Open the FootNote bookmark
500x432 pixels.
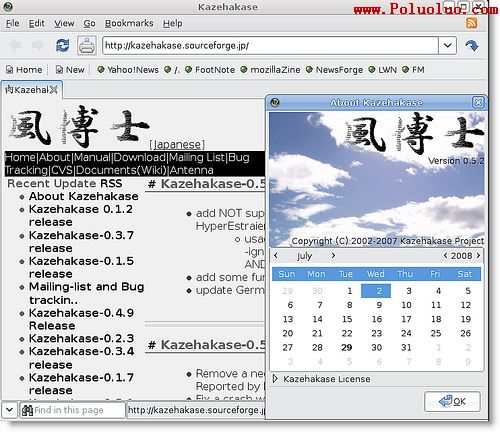(210, 70)
